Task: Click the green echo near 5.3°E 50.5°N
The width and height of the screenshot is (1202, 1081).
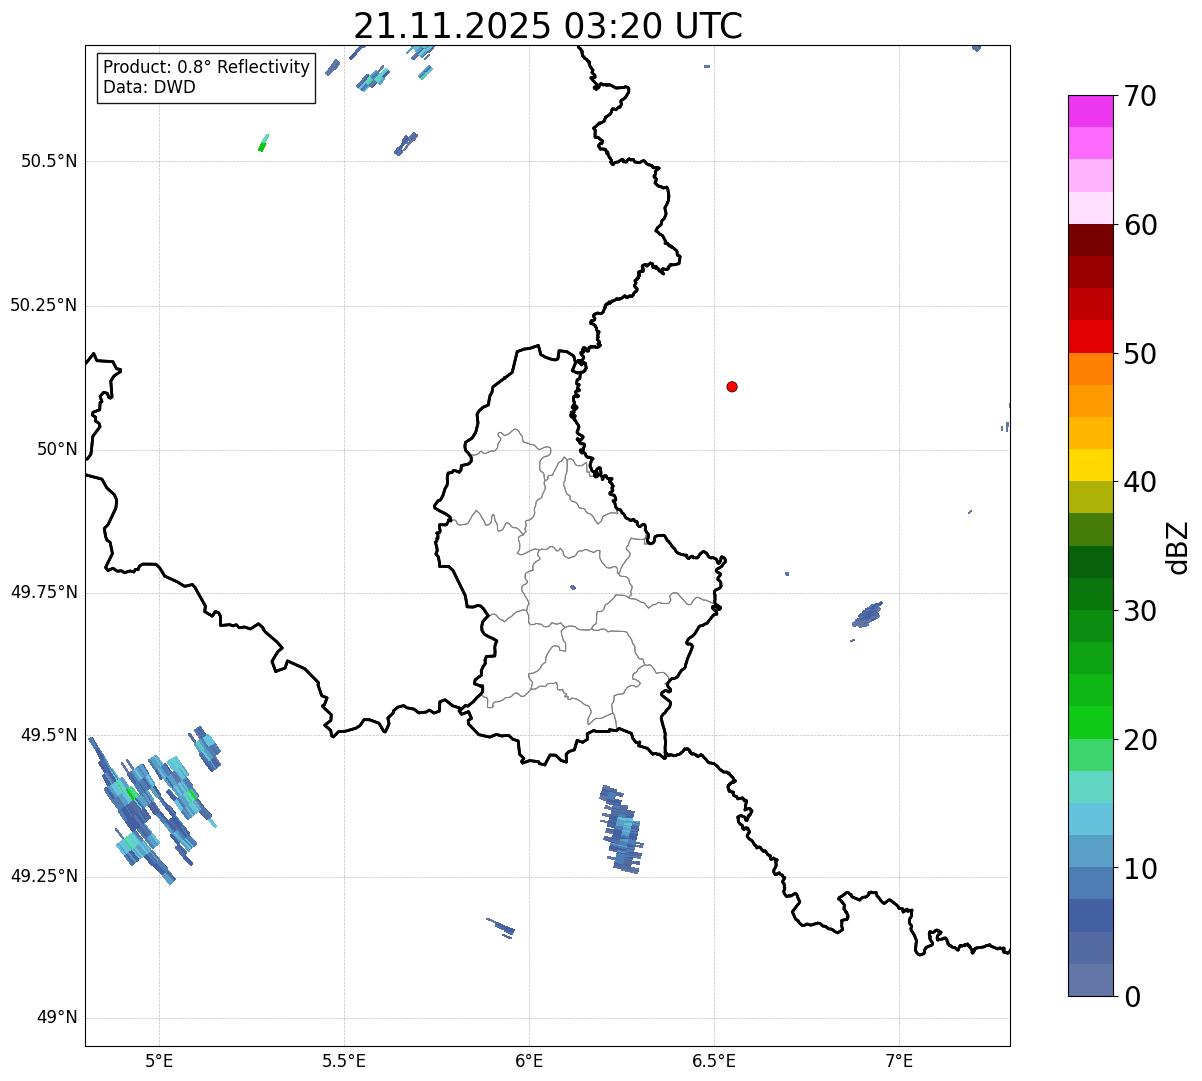Action: [263, 143]
